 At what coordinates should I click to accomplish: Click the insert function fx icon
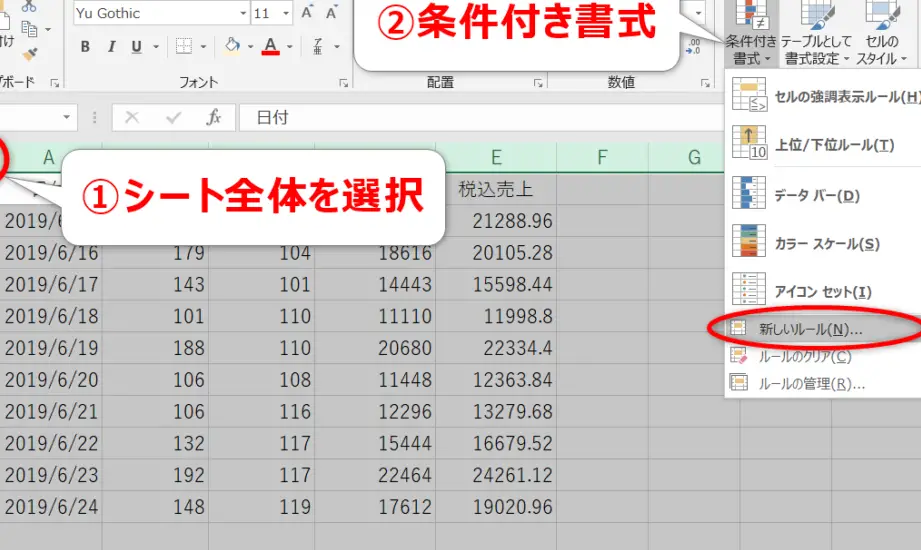[213, 118]
